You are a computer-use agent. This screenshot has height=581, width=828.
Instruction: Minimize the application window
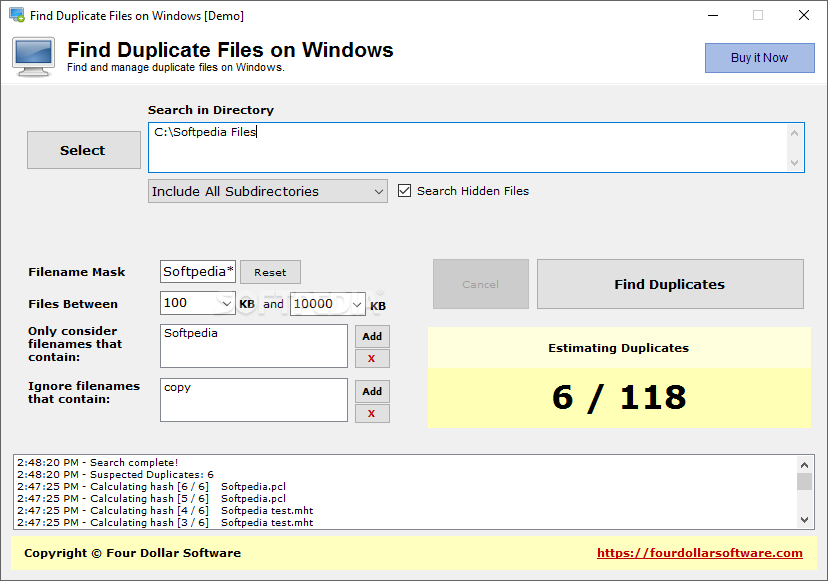point(713,15)
